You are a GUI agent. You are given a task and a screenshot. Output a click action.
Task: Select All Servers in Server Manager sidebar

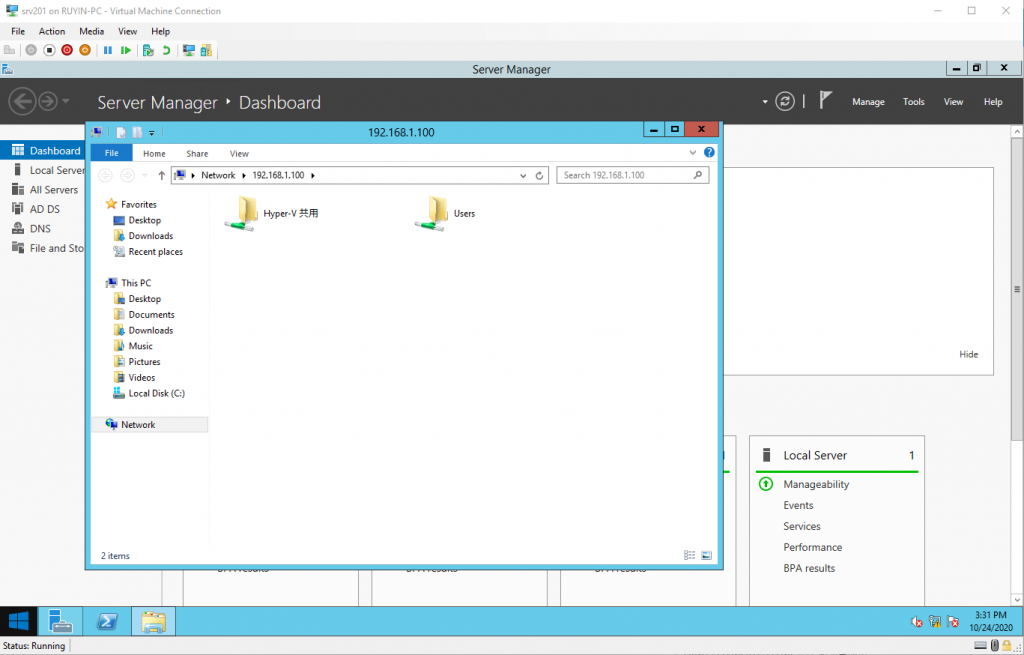click(x=43, y=189)
